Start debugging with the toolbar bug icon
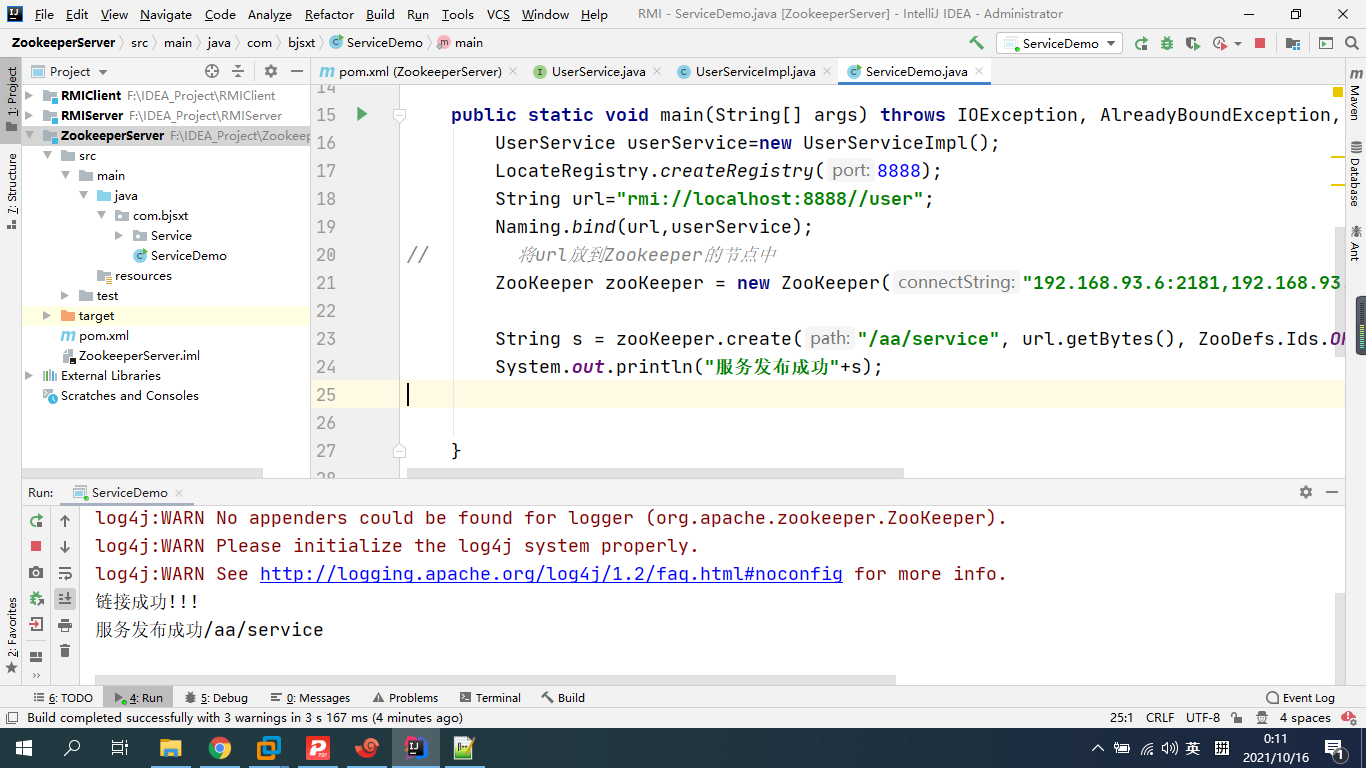The width and height of the screenshot is (1366, 768). point(1167,43)
